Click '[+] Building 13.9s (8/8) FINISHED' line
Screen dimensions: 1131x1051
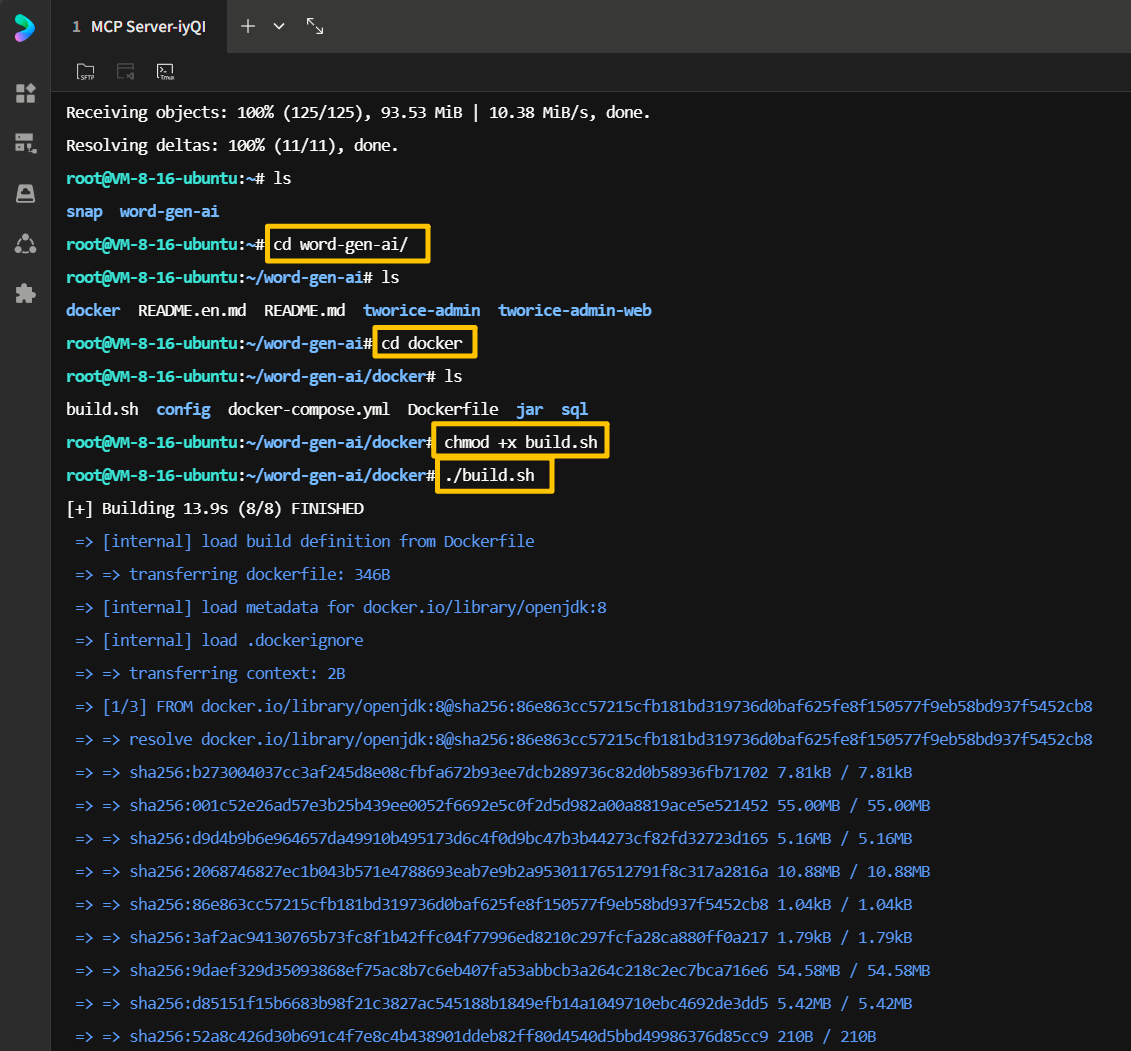(214, 509)
